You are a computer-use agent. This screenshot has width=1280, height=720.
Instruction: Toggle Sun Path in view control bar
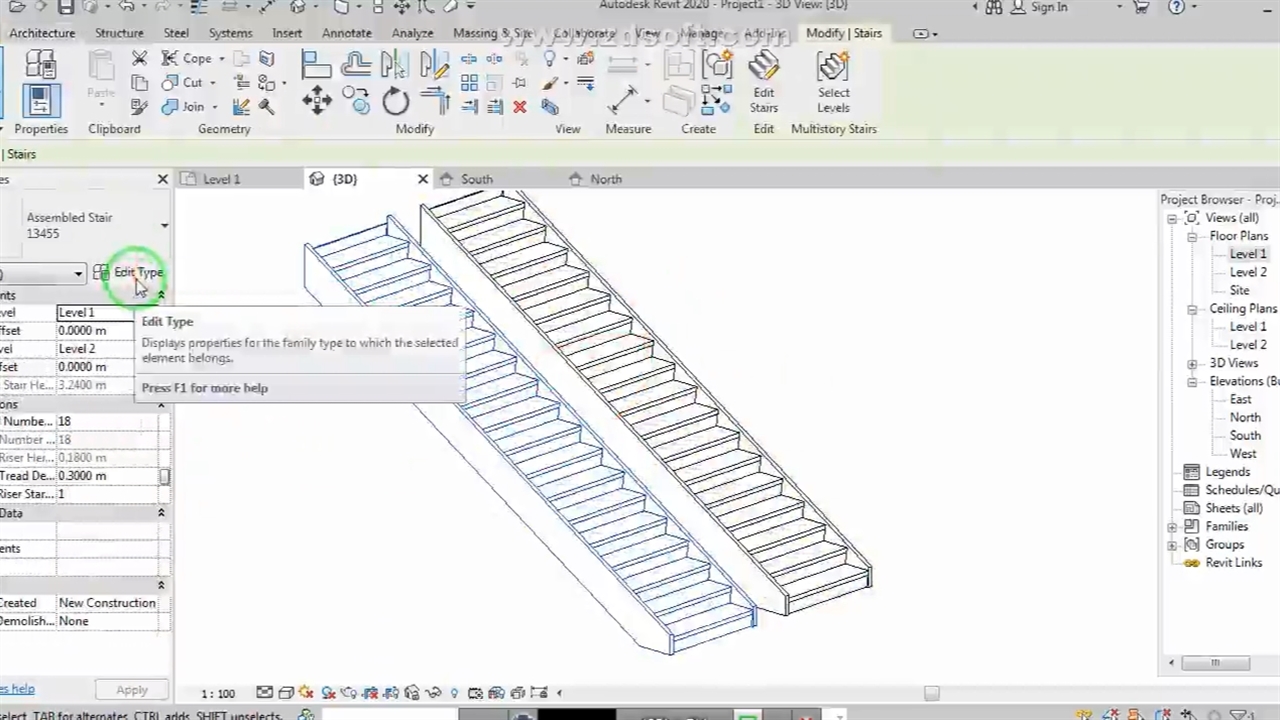(306, 692)
